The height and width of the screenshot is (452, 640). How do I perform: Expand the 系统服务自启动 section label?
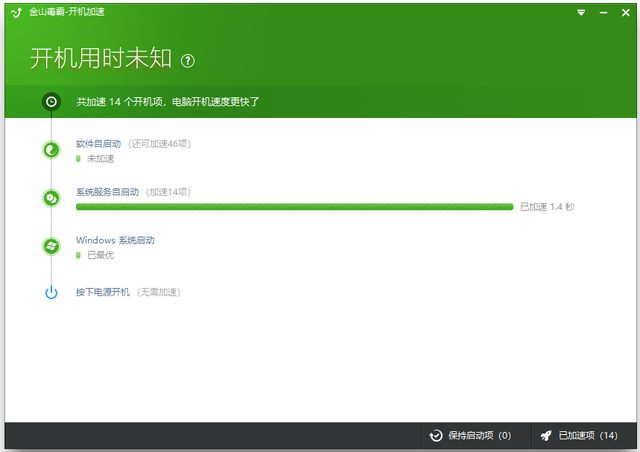click(107, 192)
